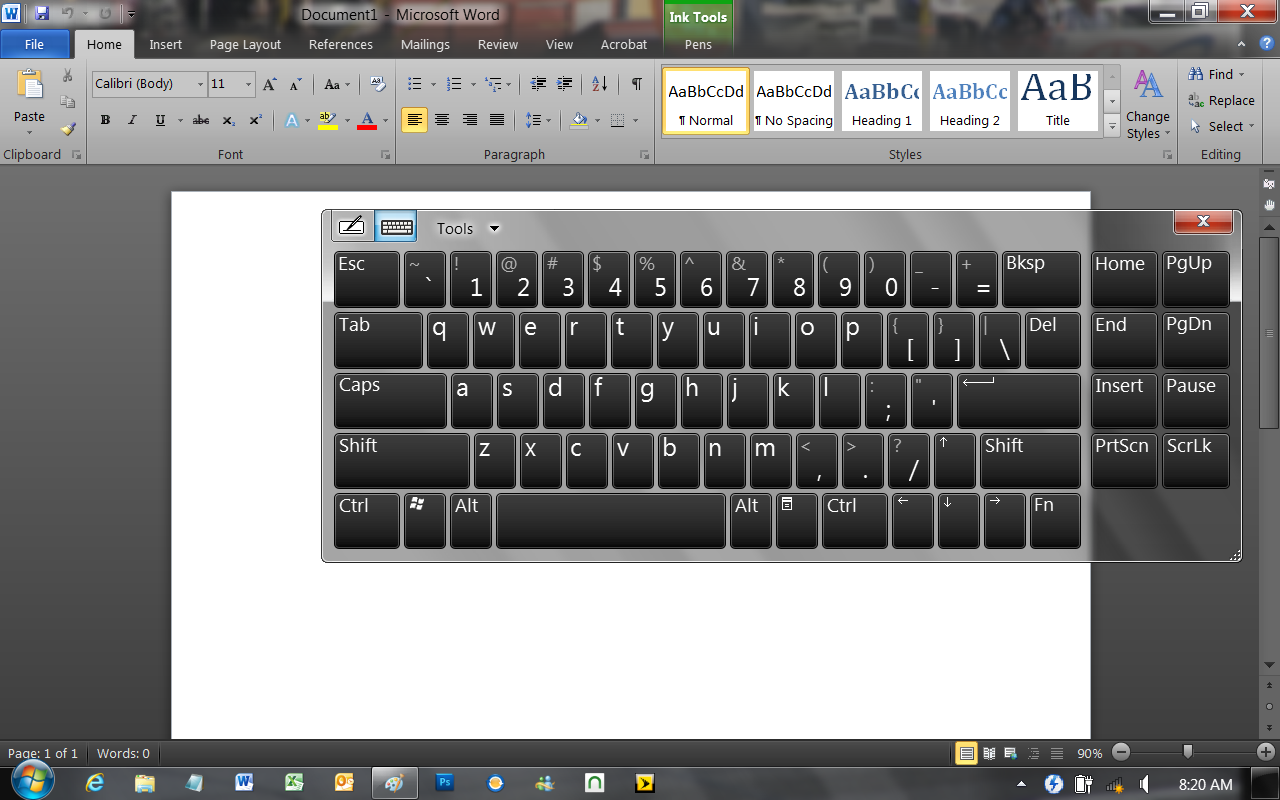Switch to the Insert tab
Viewport: 1280px width, 800px height.
pos(166,44)
